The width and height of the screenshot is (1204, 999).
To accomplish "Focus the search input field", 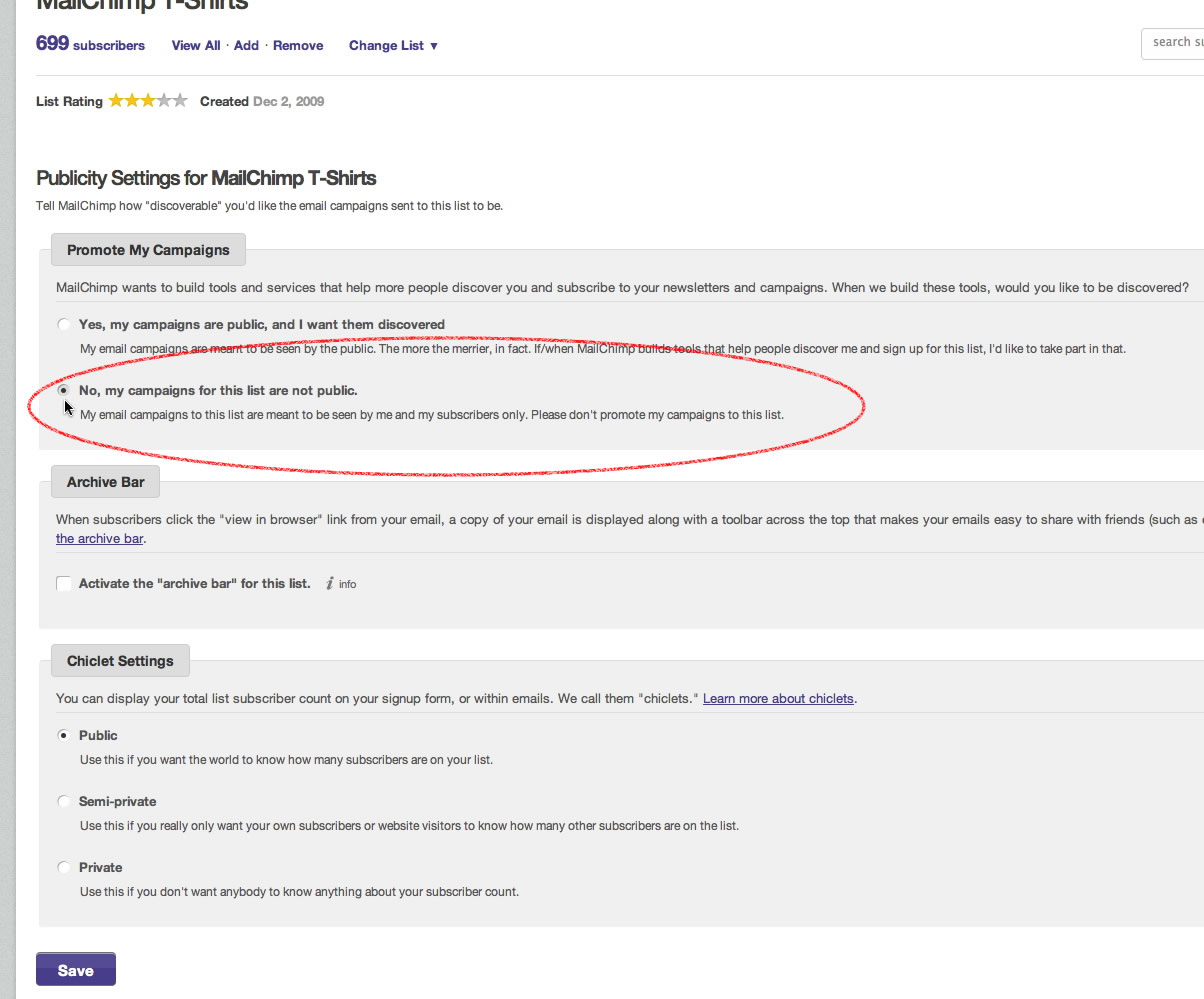I will [1175, 43].
